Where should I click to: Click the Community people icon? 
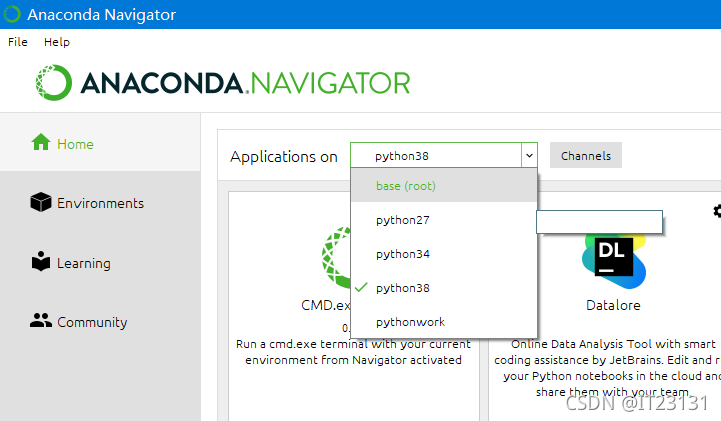[x=41, y=320]
